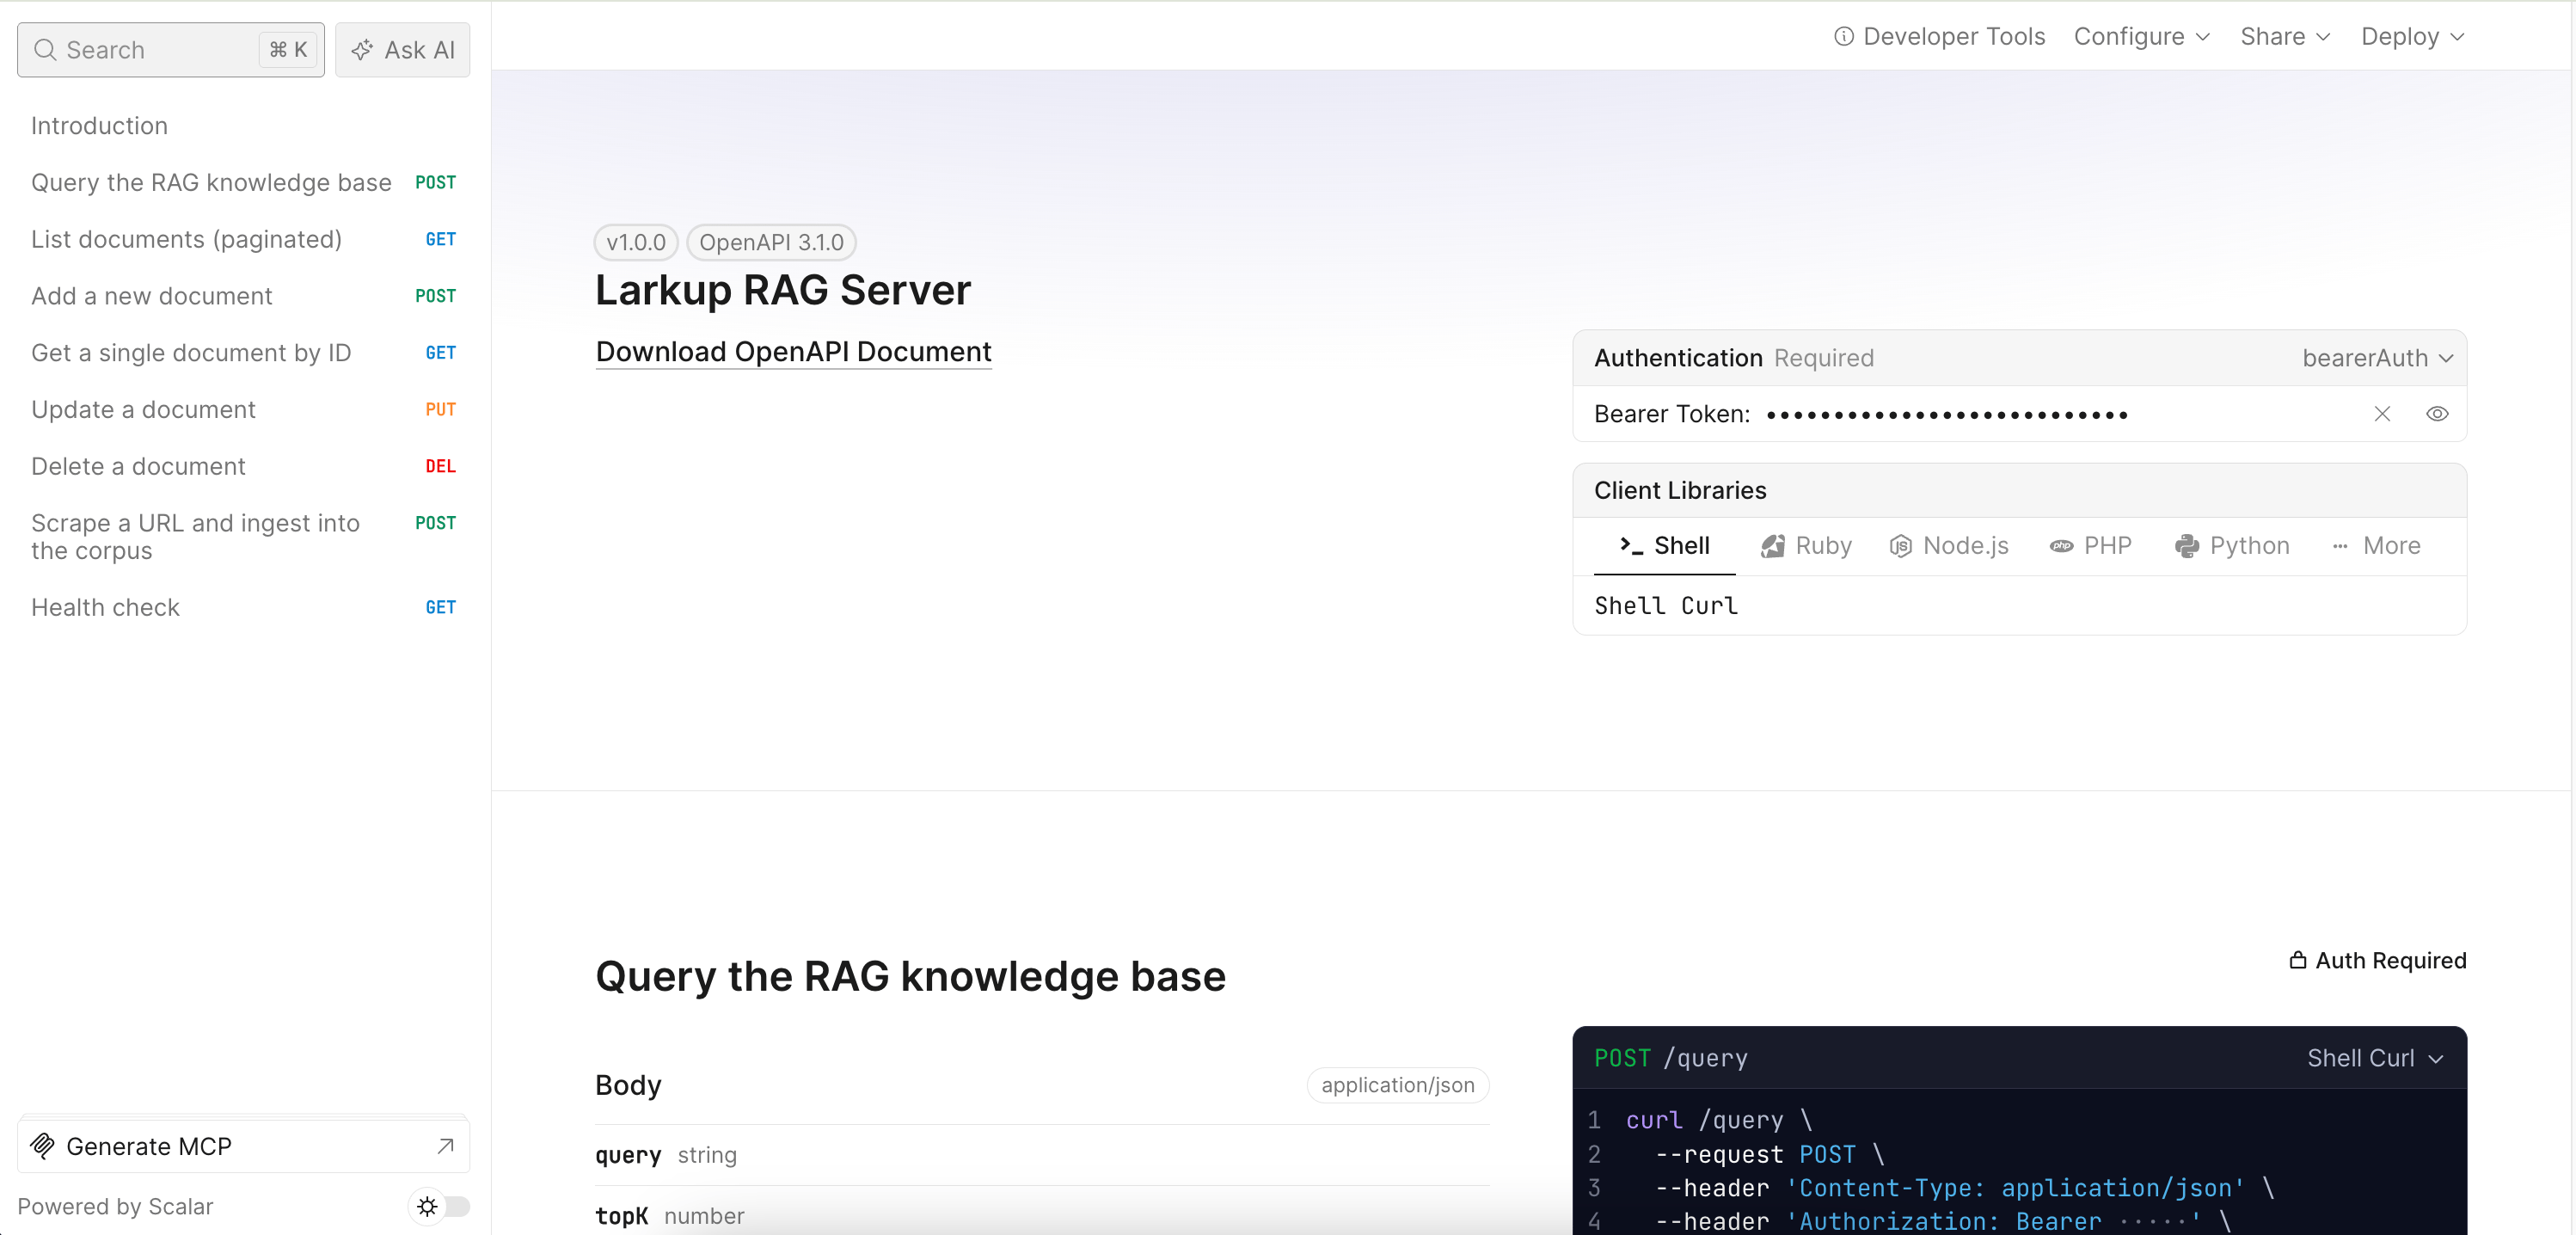
Task: Click the query string parameter
Action: (x=665, y=1155)
